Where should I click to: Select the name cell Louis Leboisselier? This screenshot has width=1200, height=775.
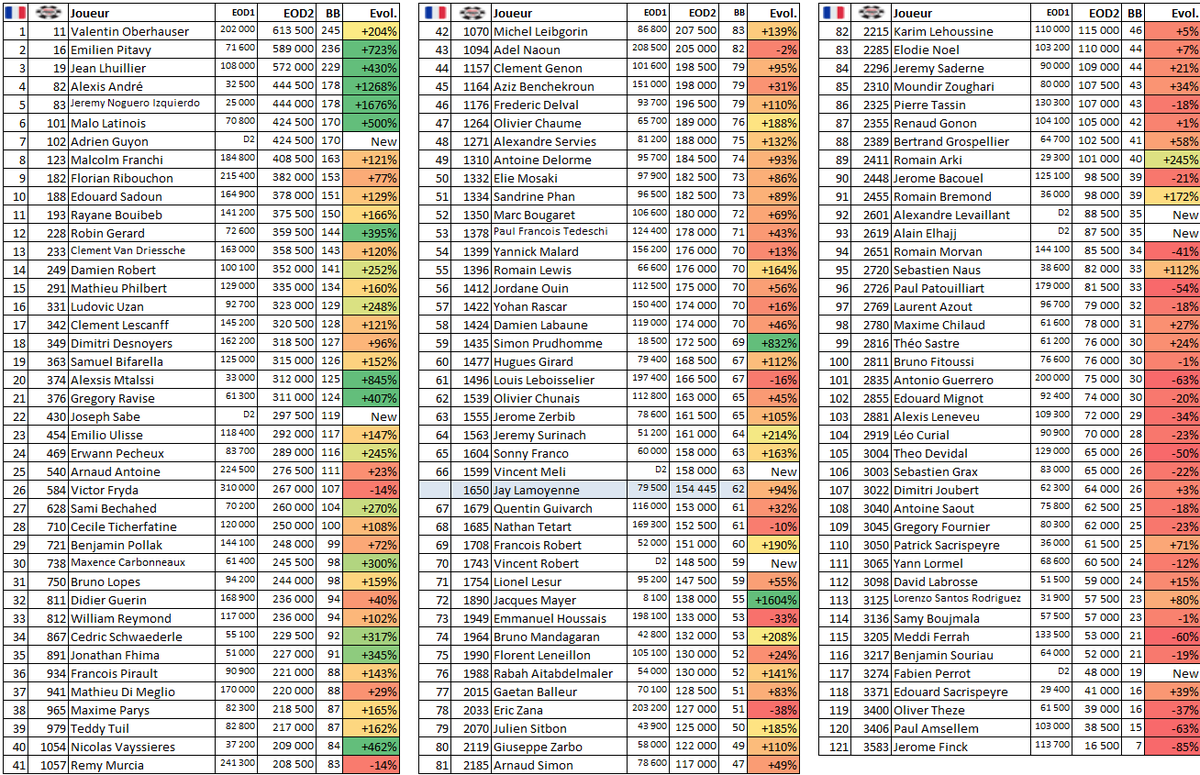560,380
